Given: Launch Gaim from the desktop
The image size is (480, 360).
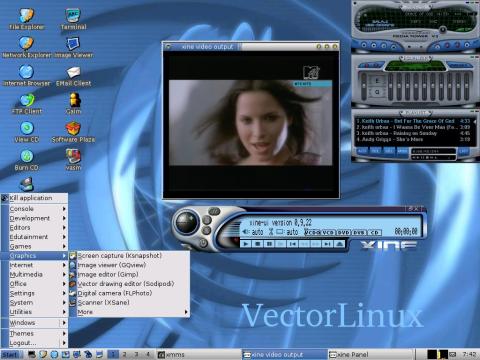Looking at the screenshot, I should point(74,104).
